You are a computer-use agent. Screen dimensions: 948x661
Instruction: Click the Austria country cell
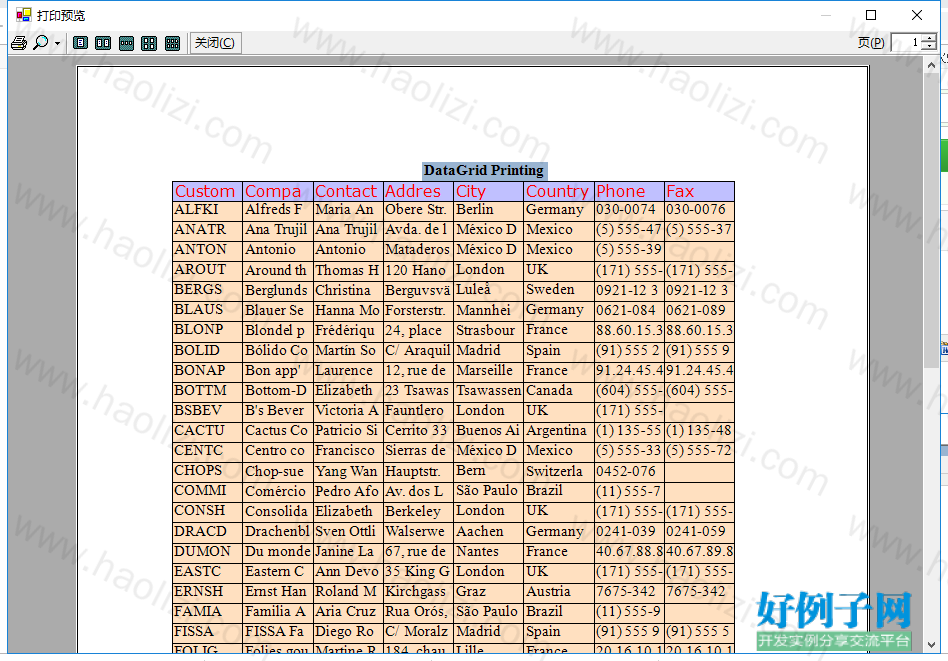pos(558,591)
